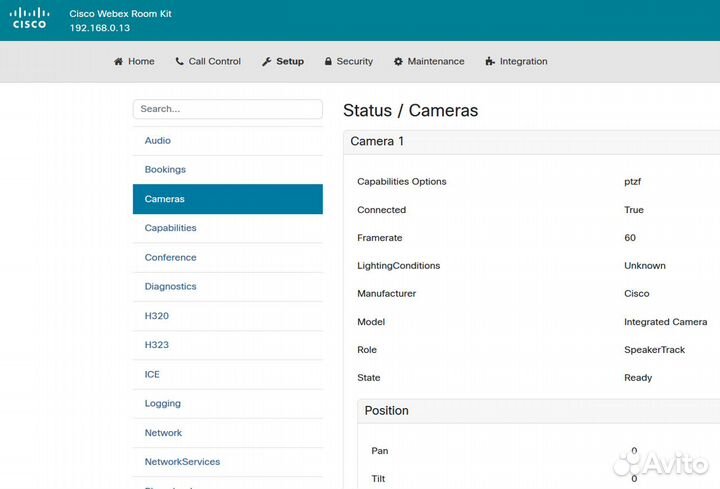Select Audio in the status list

coord(228,141)
